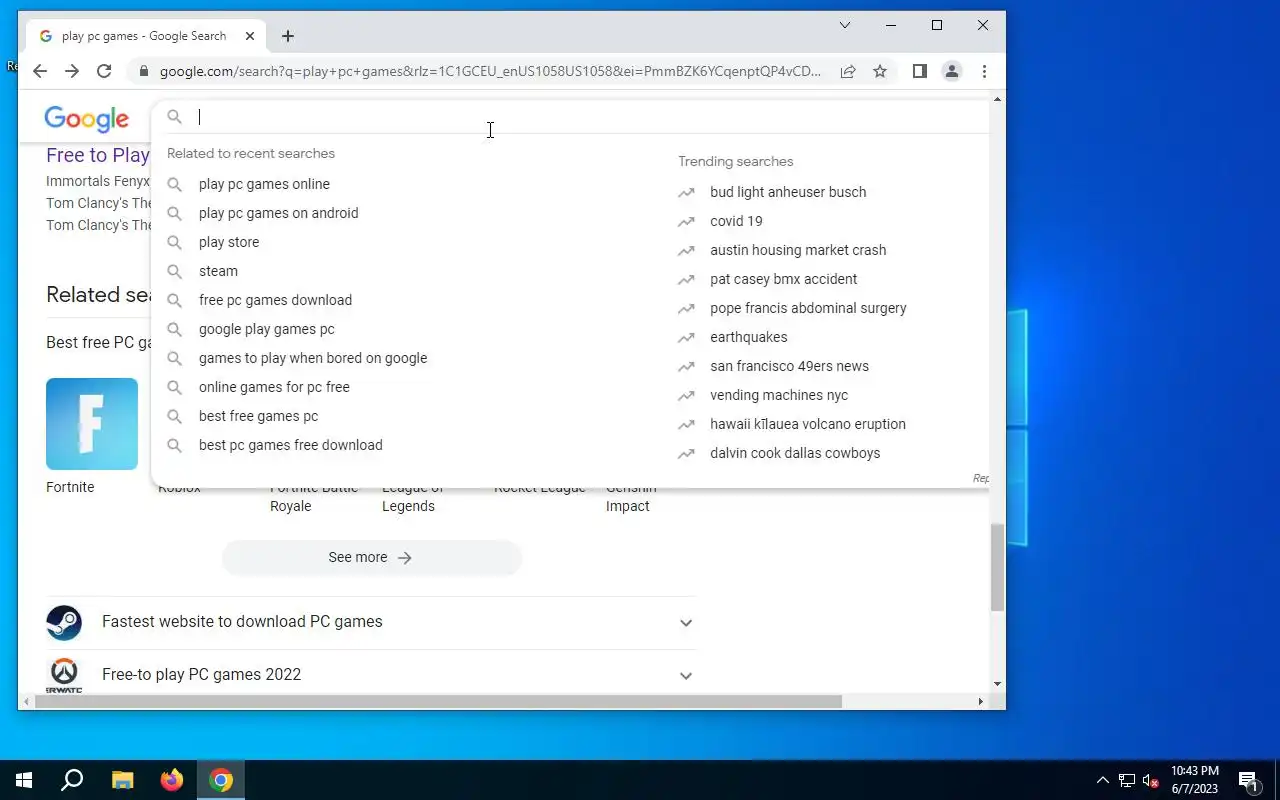Open a new Chrome tab
Image resolution: width=1280 pixels, height=800 pixels.
288,36
